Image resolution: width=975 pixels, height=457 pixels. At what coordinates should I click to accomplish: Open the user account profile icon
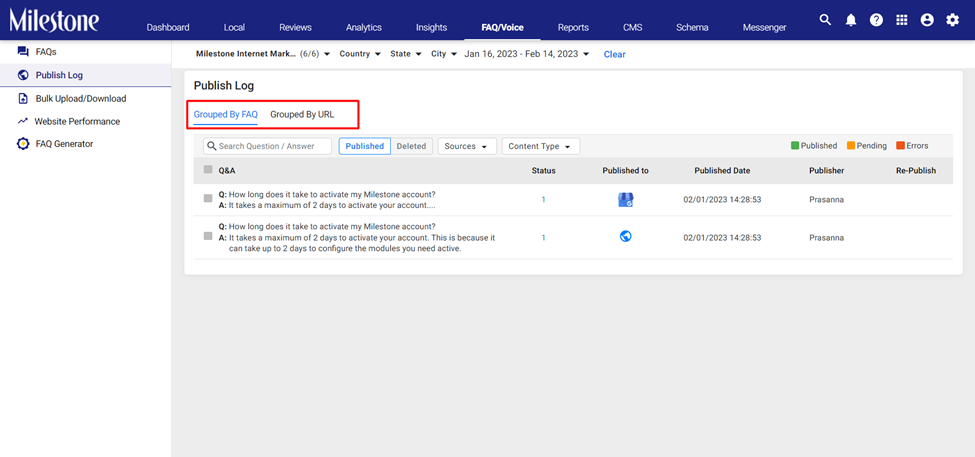(927, 20)
